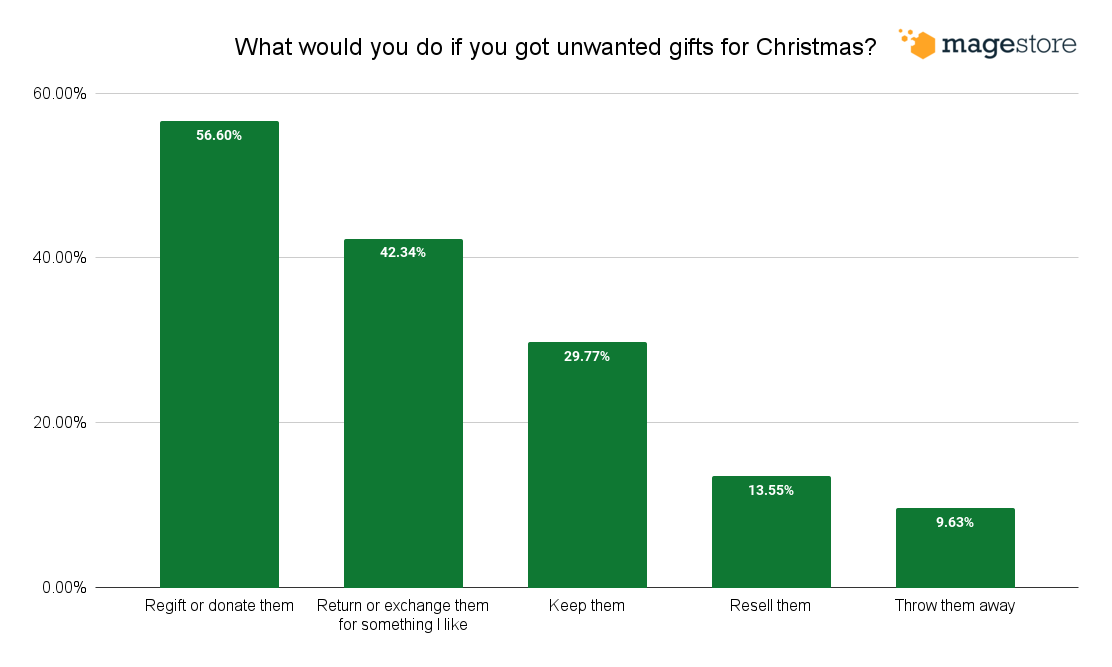
Task: Click the 29.77% data label
Action: coord(587,356)
